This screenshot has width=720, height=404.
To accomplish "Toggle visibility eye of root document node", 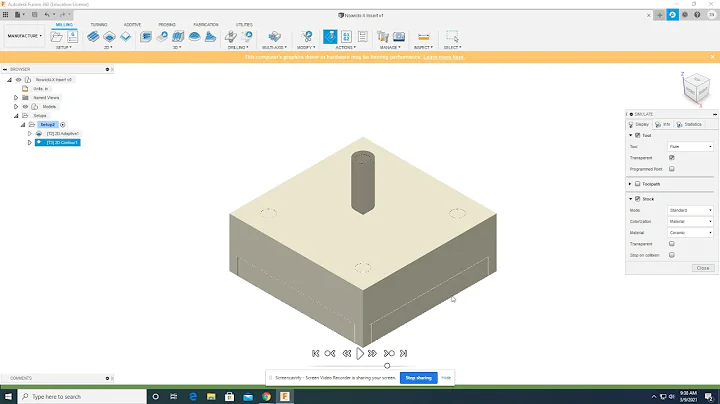I will click(x=18, y=79).
